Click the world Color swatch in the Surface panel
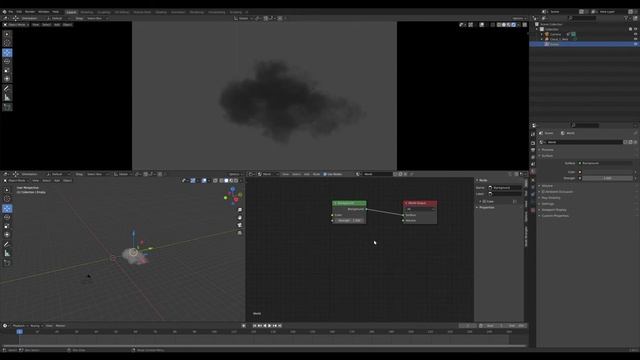The width and height of the screenshot is (640, 360). pyautogui.click(x=608, y=172)
